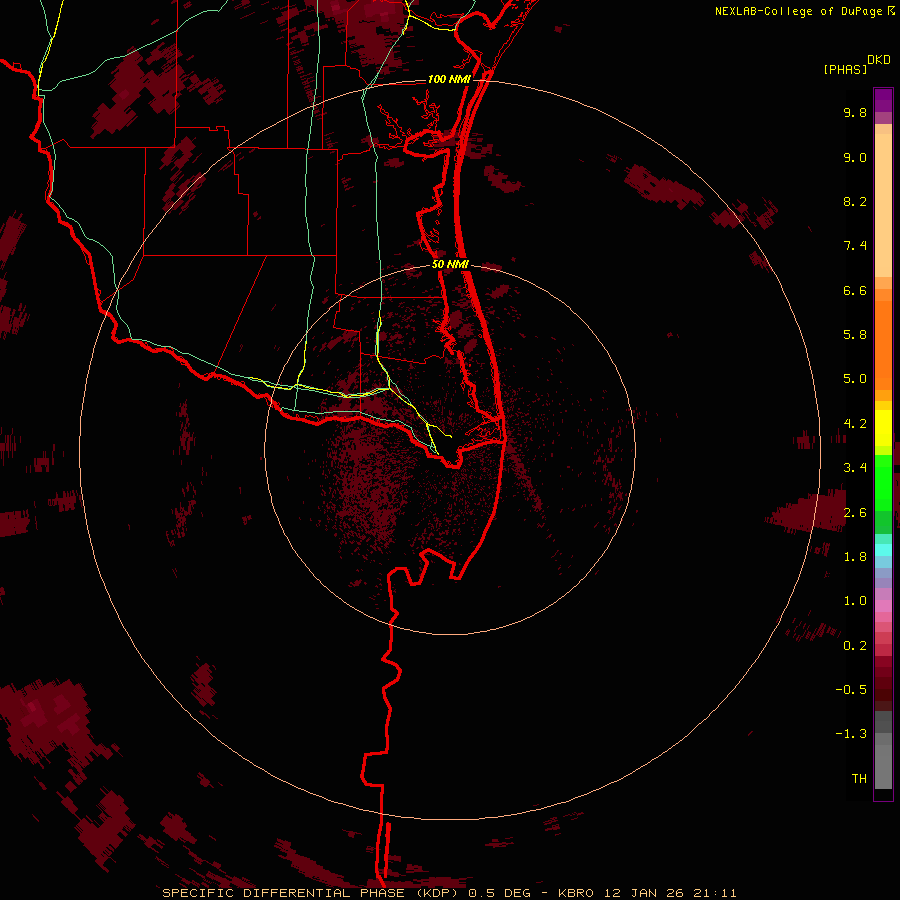Screen dimensions: 900x900
Task: Click the 5.8 scale value
Action: pyautogui.click(x=855, y=335)
